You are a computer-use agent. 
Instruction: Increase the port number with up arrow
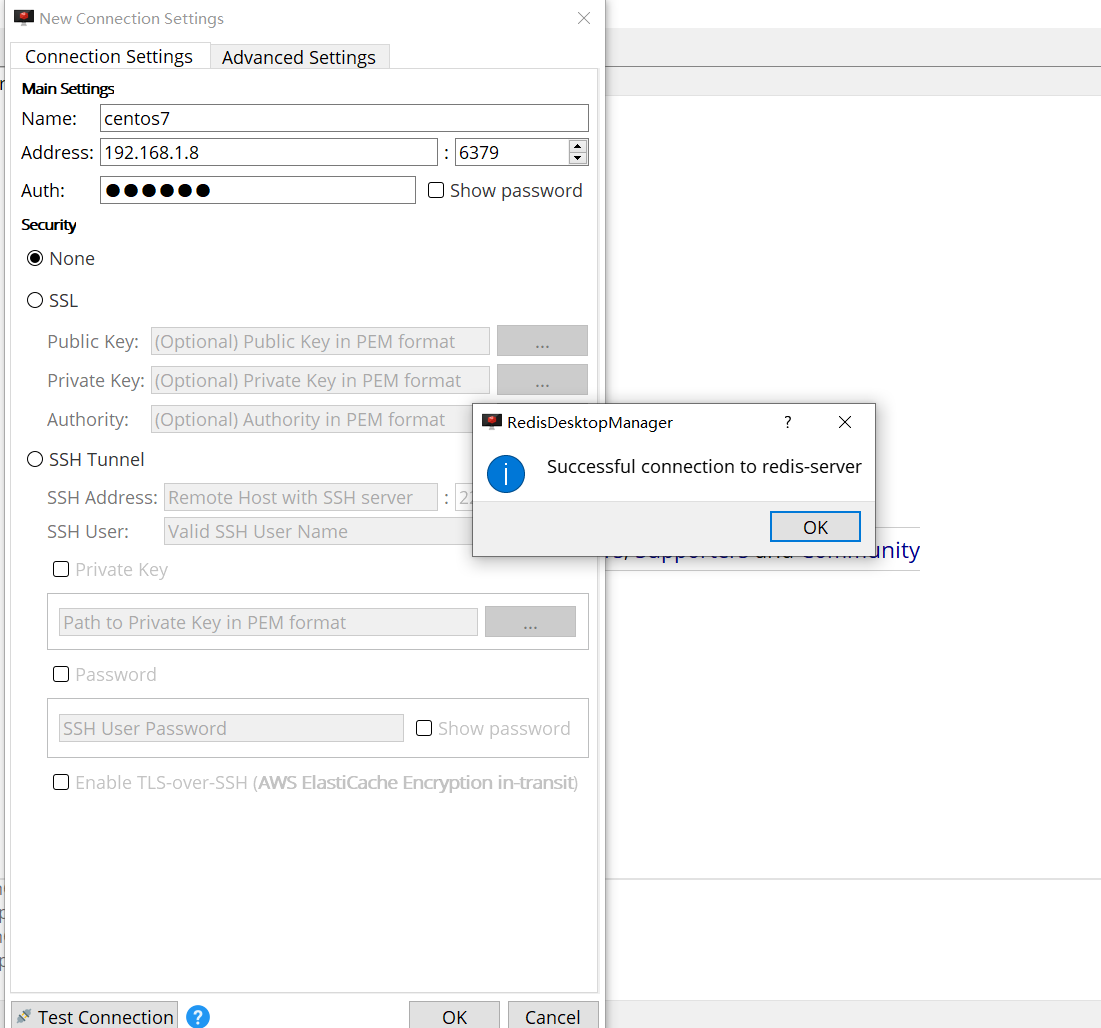click(x=577, y=146)
